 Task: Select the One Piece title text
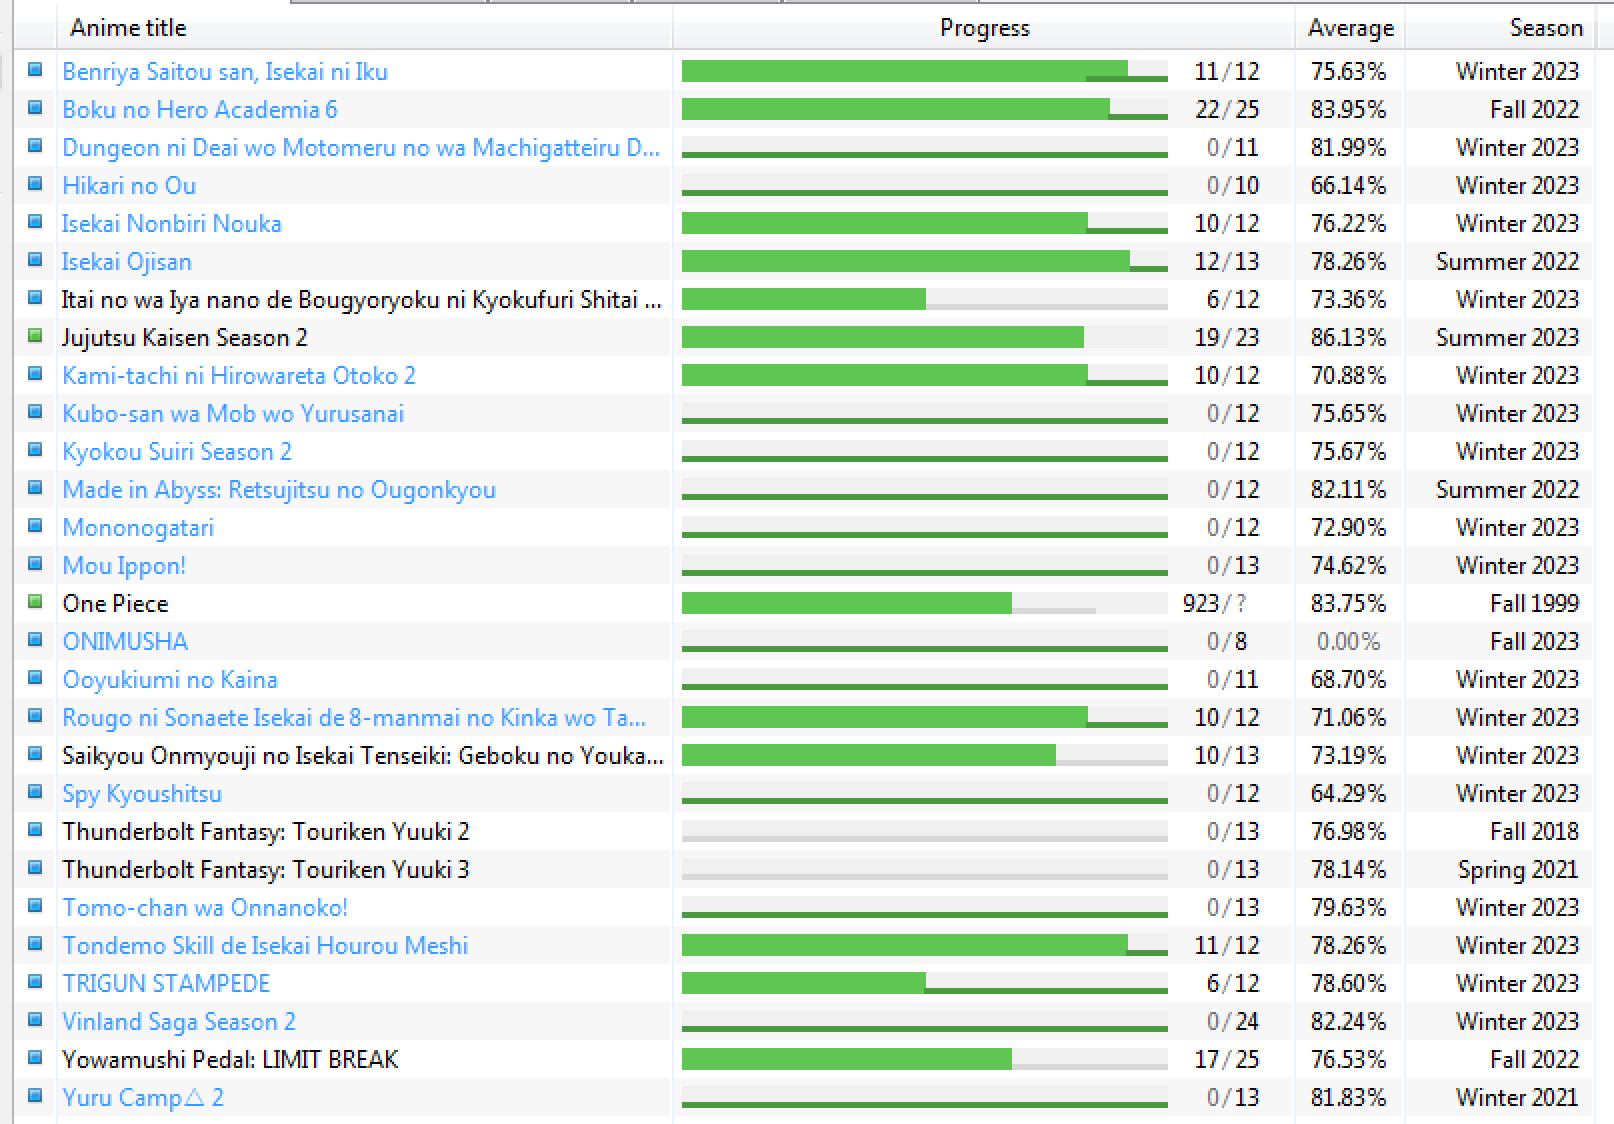115,604
